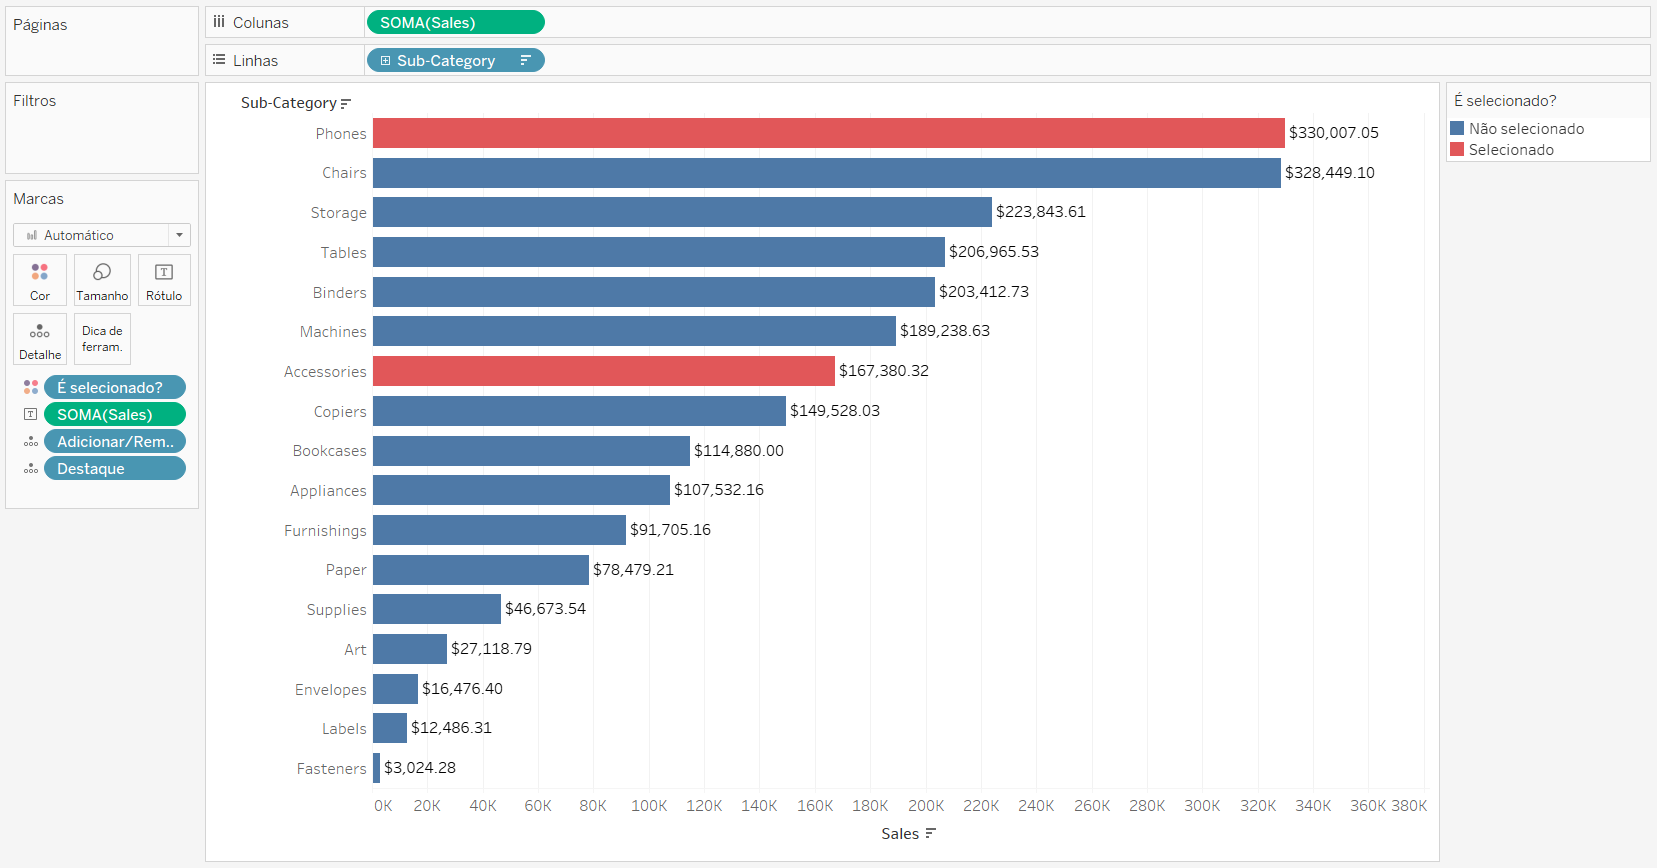Click color icon beside É selecionado? pill
The width and height of the screenshot is (1657, 868).
click(x=31, y=387)
